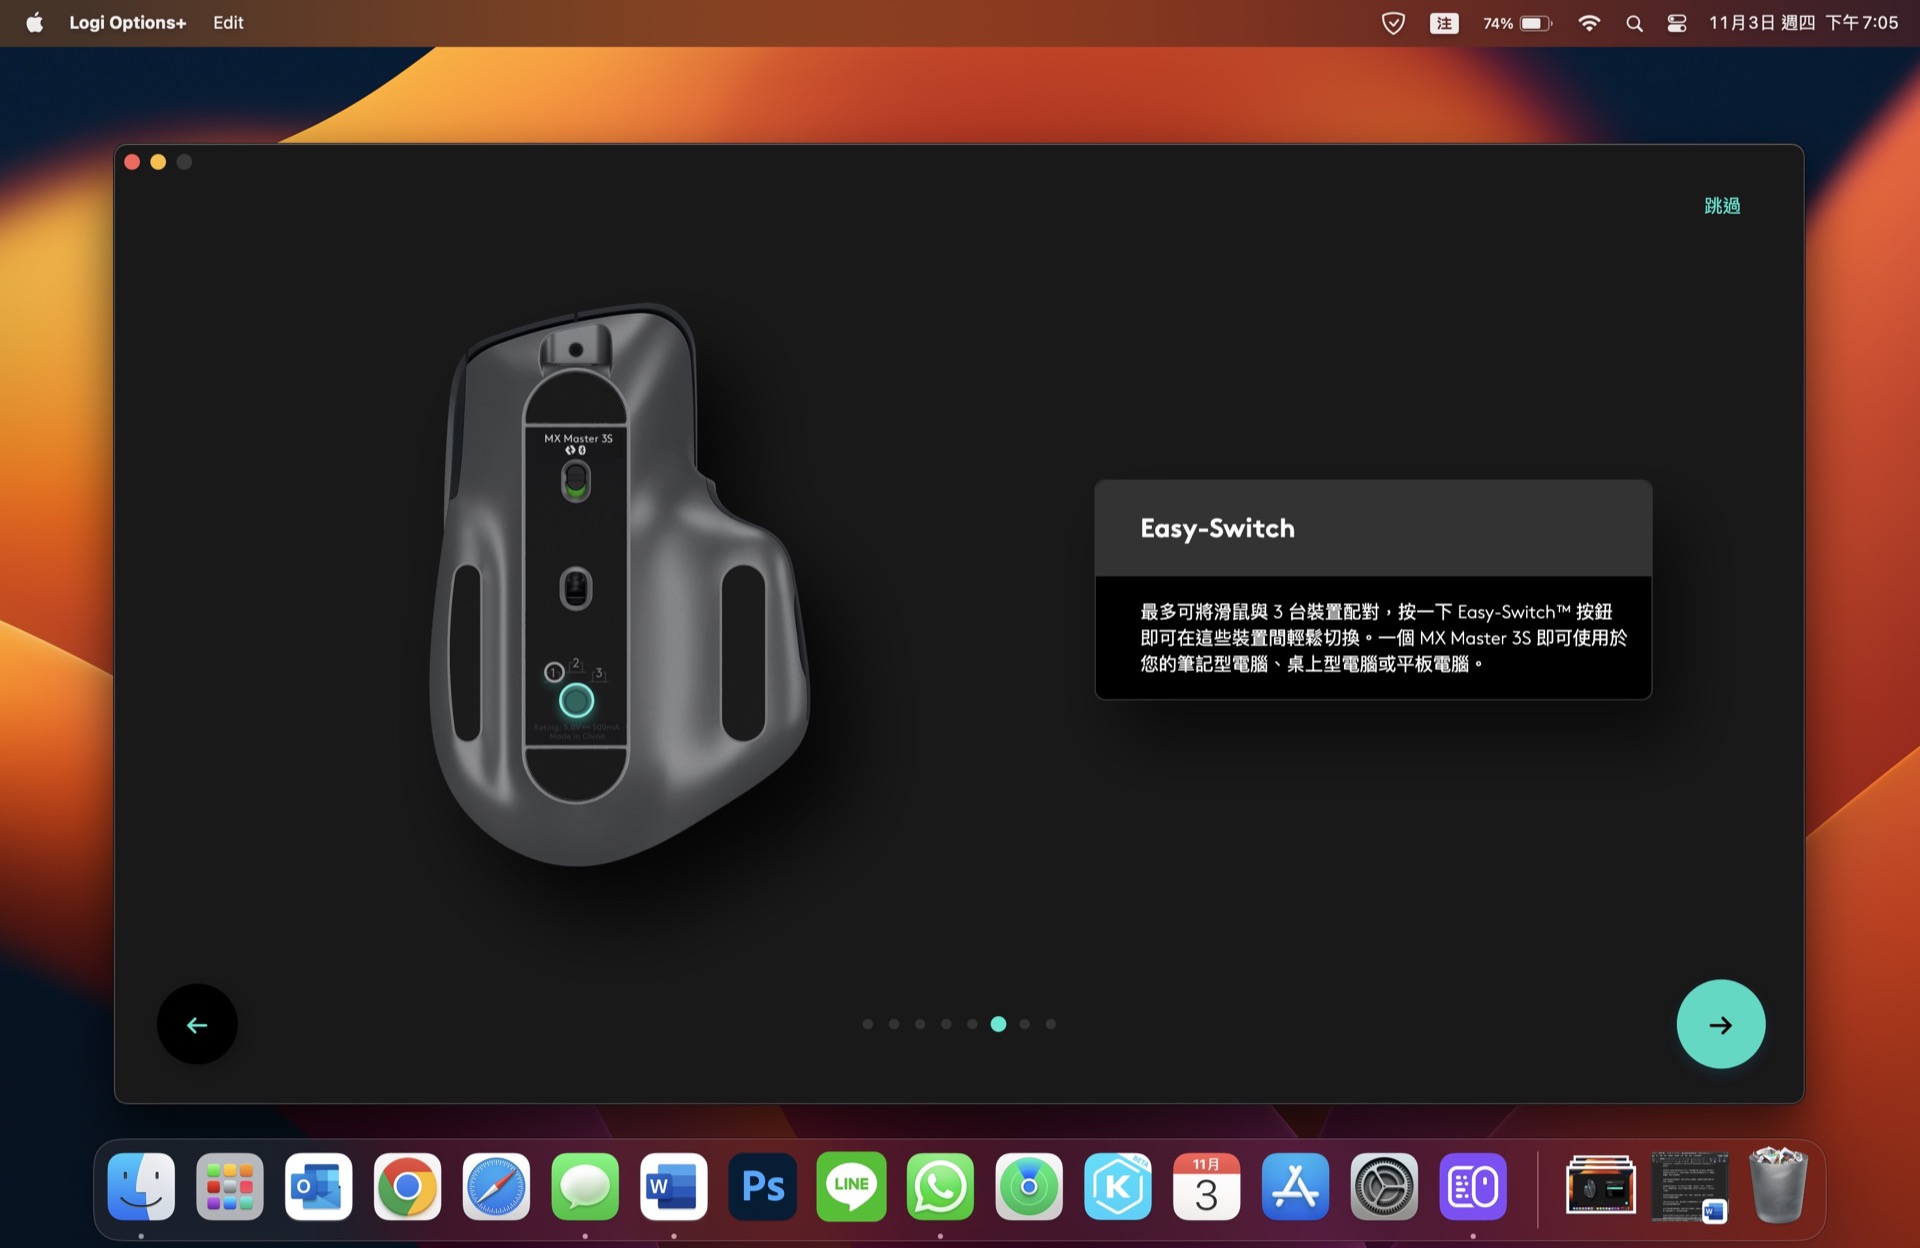Open LINE from the dock
This screenshot has width=1920, height=1248.
point(851,1187)
